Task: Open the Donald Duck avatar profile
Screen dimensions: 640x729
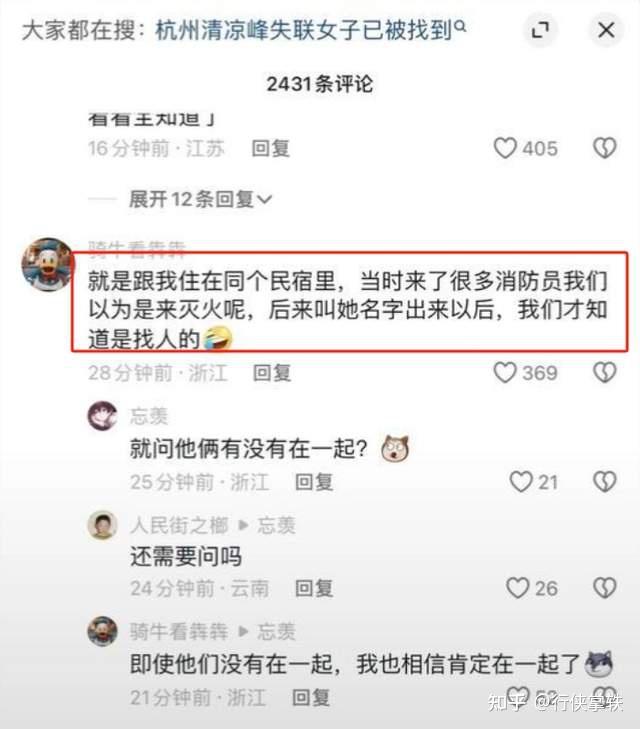Action: [47, 264]
